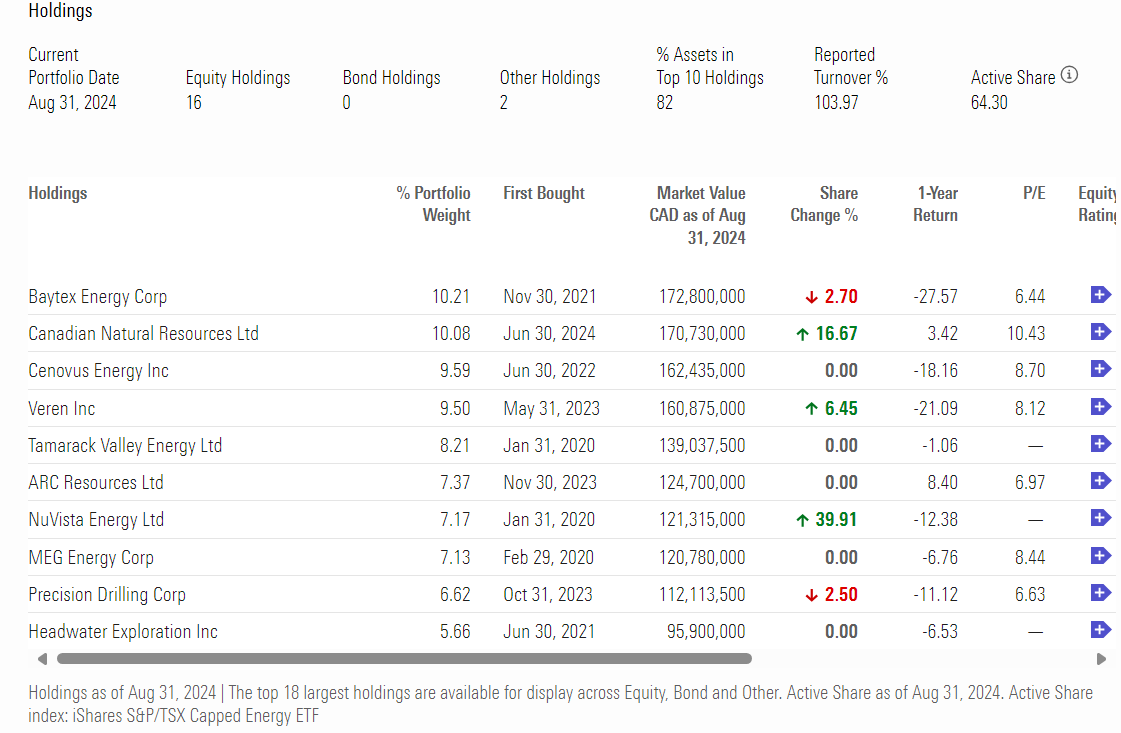Select 1-year return -27.57
The image size is (1121, 733).
[x=935, y=297]
